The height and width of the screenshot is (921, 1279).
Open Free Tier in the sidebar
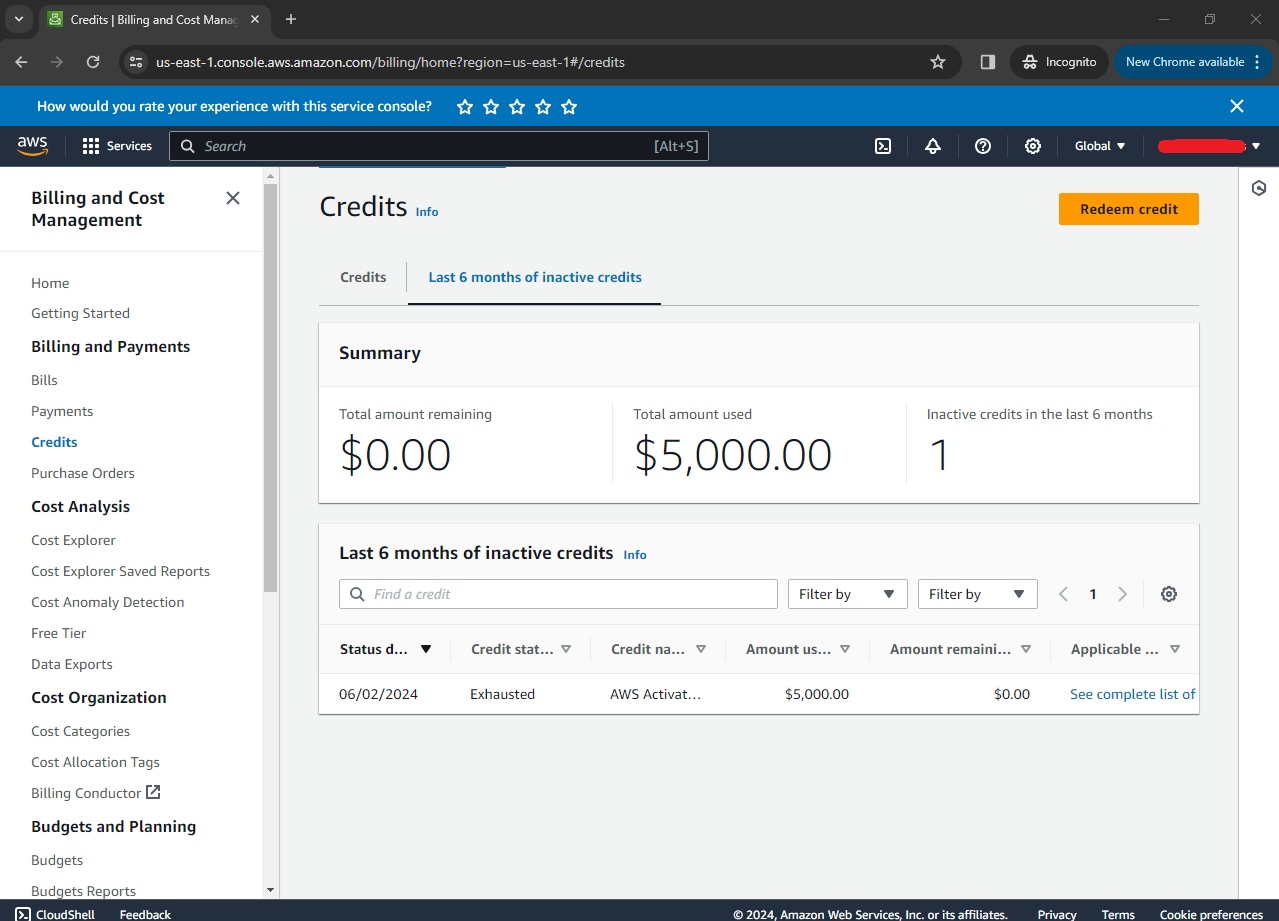pos(58,633)
